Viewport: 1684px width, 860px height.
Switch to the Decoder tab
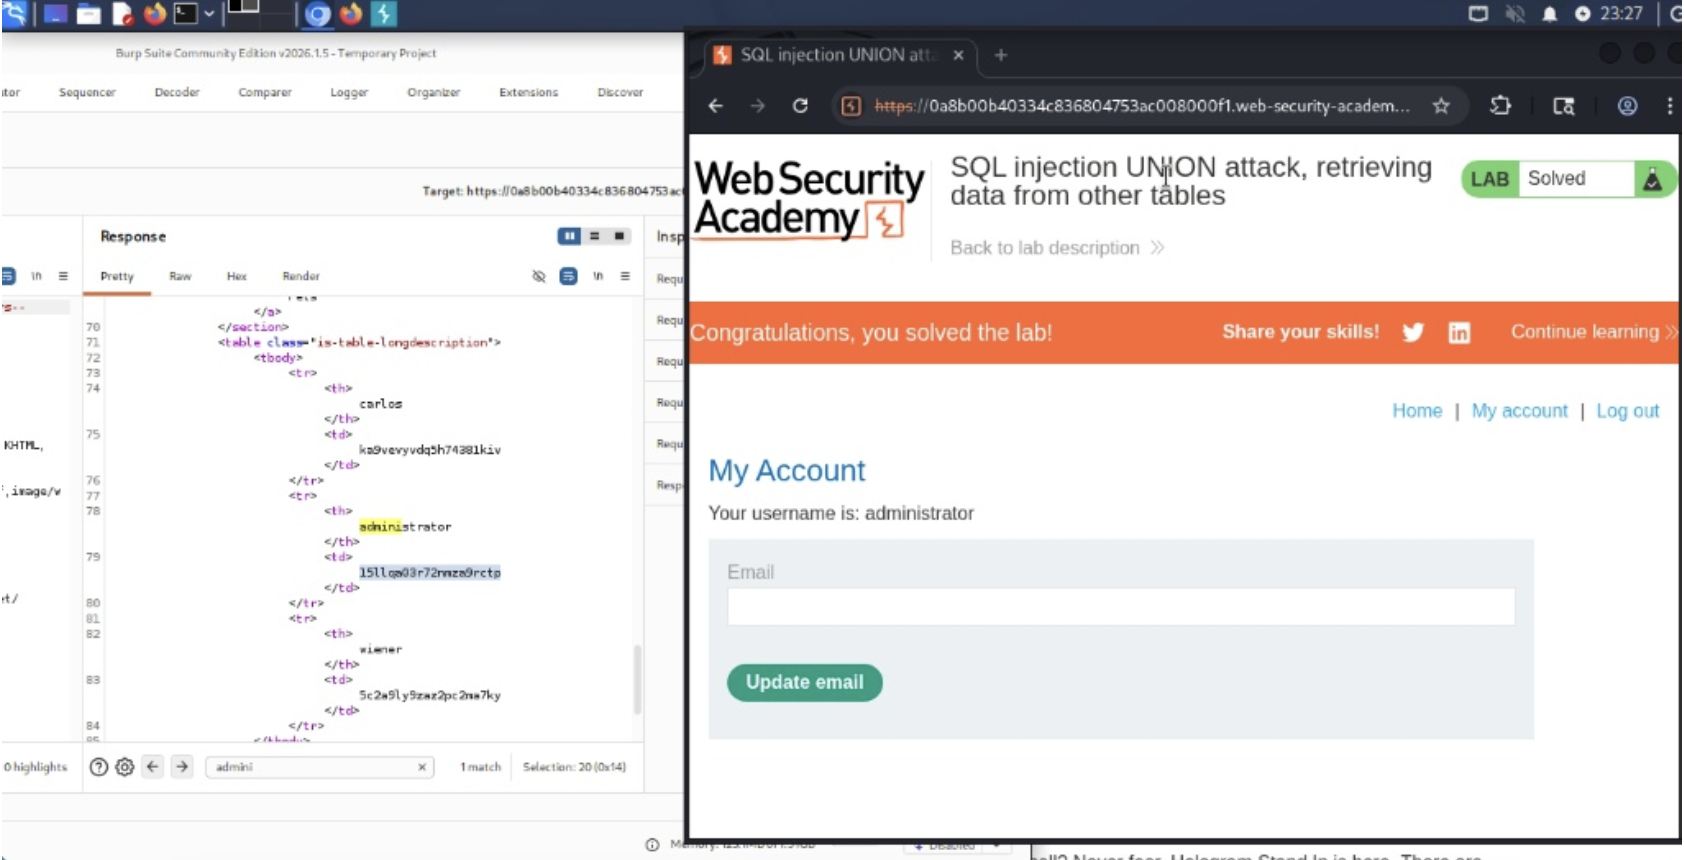(x=177, y=92)
